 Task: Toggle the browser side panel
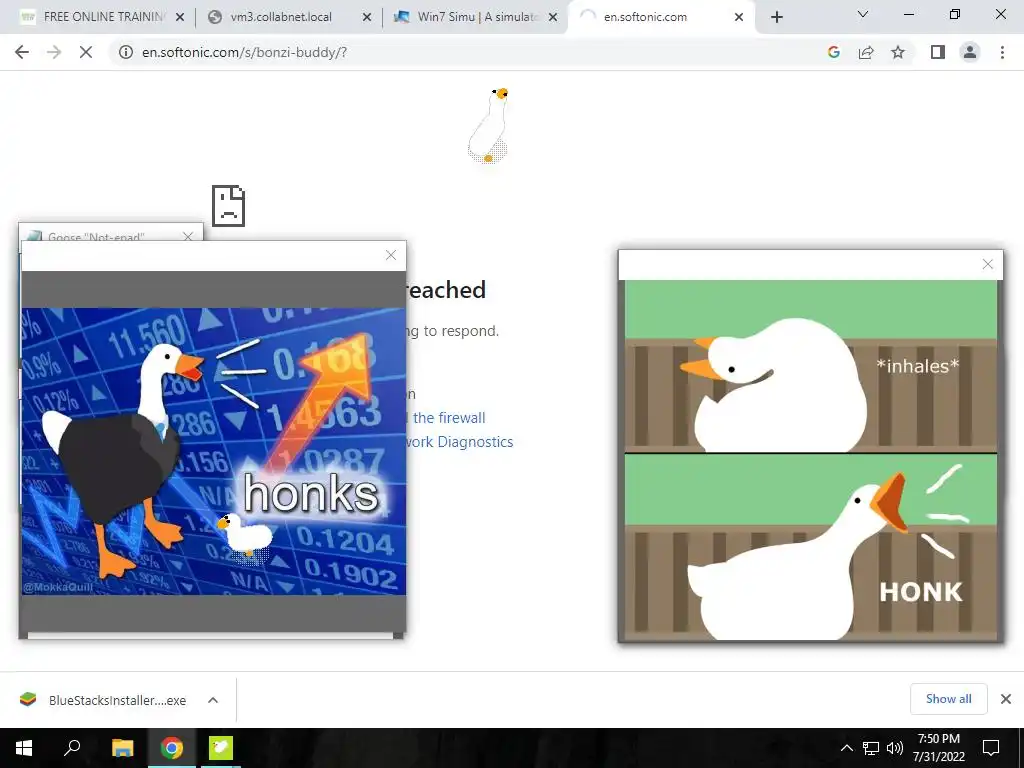pos(938,52)
